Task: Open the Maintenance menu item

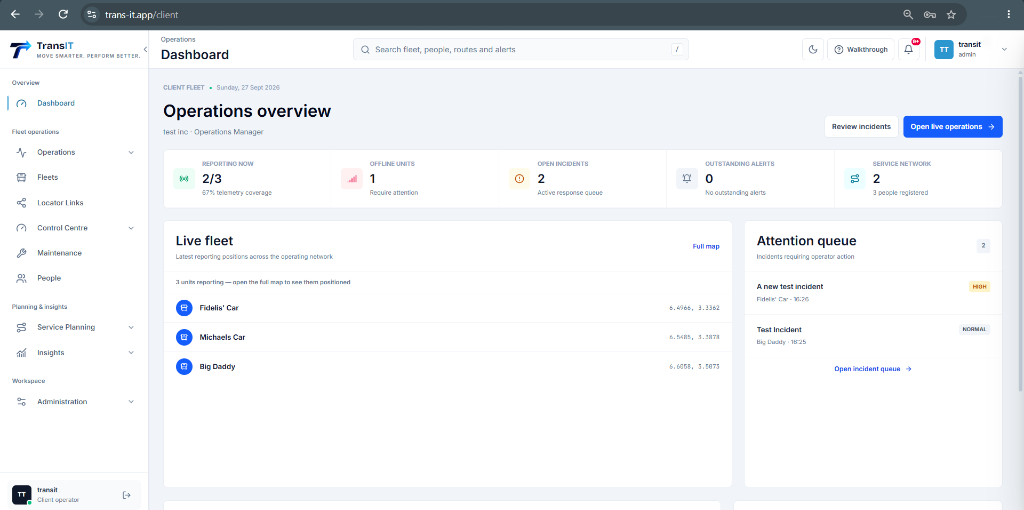Action: (74, 253)
